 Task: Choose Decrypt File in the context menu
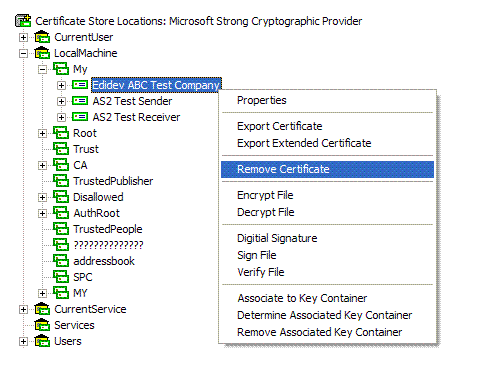point(327,212)
